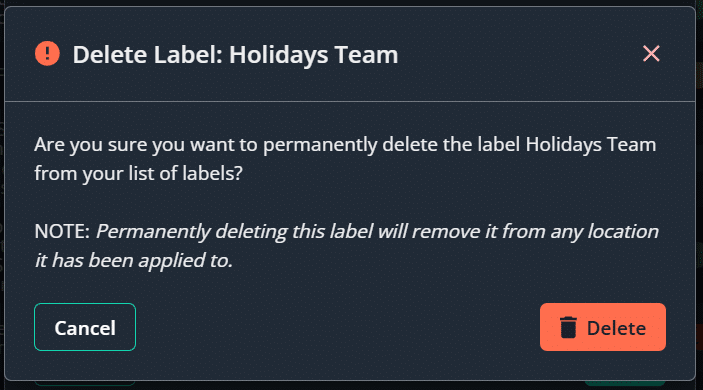This screenshot has width=703, height=390.
Task: Click the dimmed background left of the dialog
Action: pyautogui.click(x=2, y=195)
